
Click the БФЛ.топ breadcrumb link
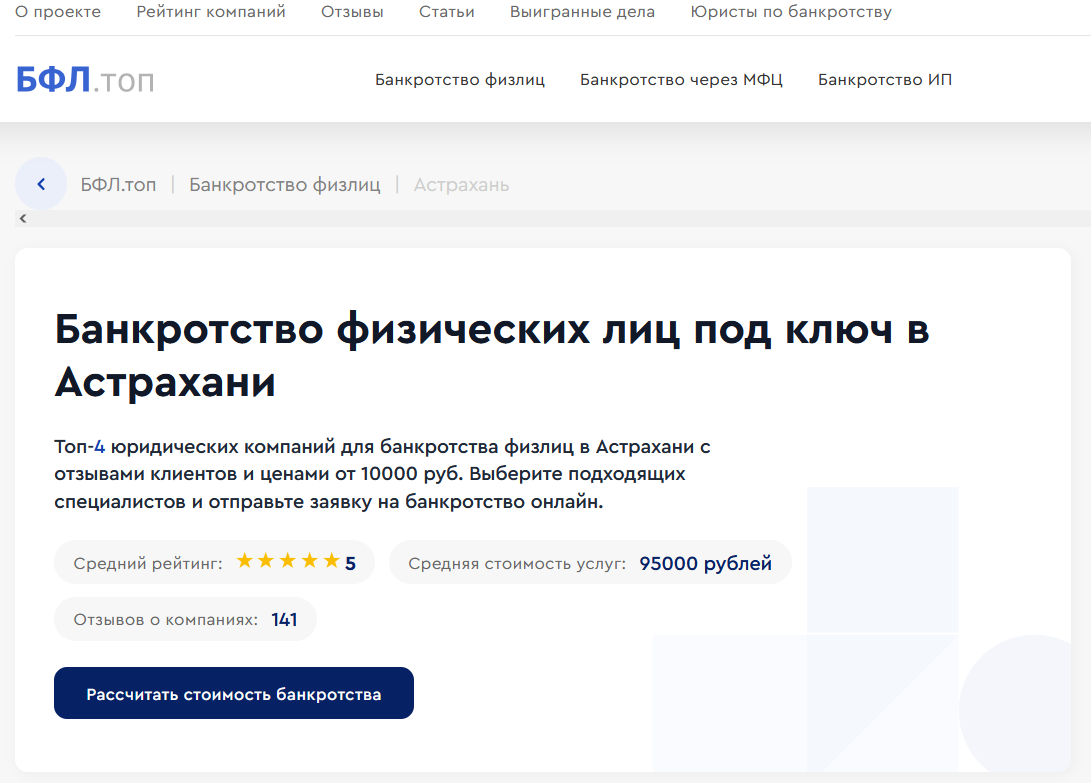118,184
